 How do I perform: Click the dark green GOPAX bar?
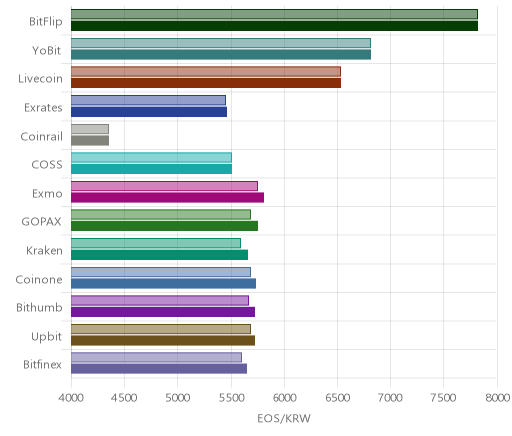pyautogui.click(x=164, y=226)
